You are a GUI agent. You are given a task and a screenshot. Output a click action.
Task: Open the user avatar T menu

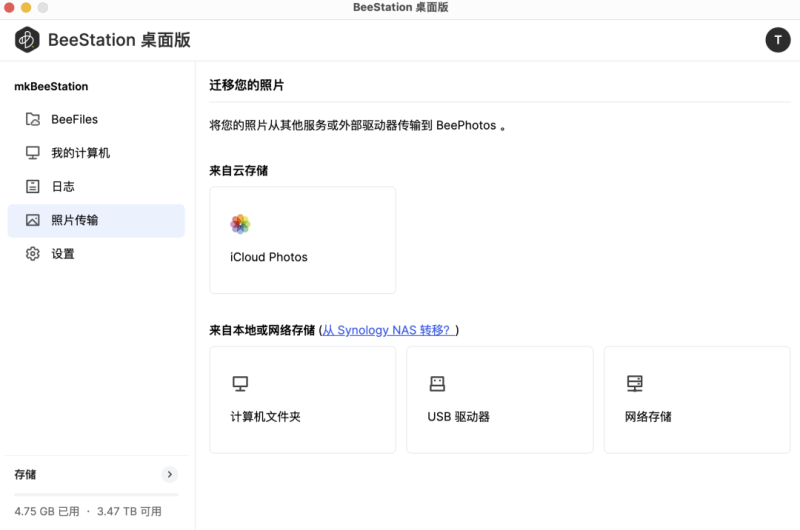pos(778,40)
